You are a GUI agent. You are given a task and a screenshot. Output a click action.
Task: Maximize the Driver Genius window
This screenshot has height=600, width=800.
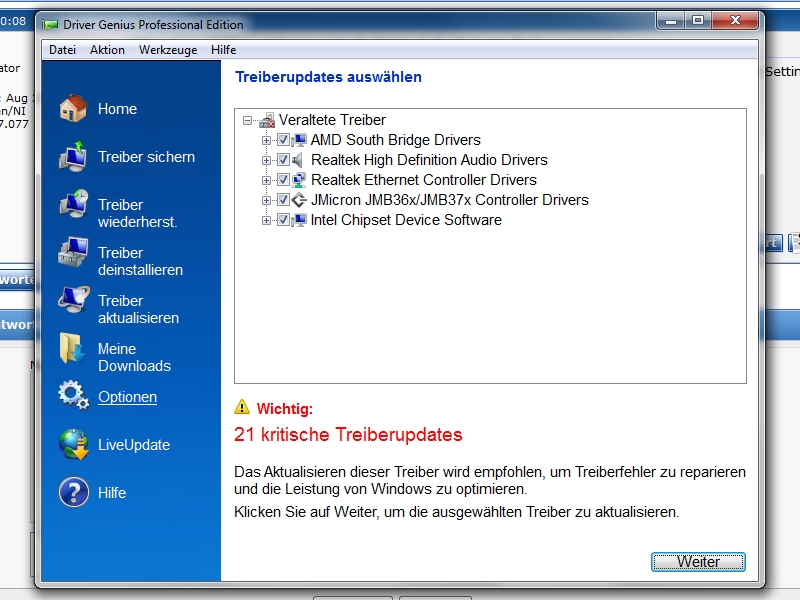tap(698, 21)
